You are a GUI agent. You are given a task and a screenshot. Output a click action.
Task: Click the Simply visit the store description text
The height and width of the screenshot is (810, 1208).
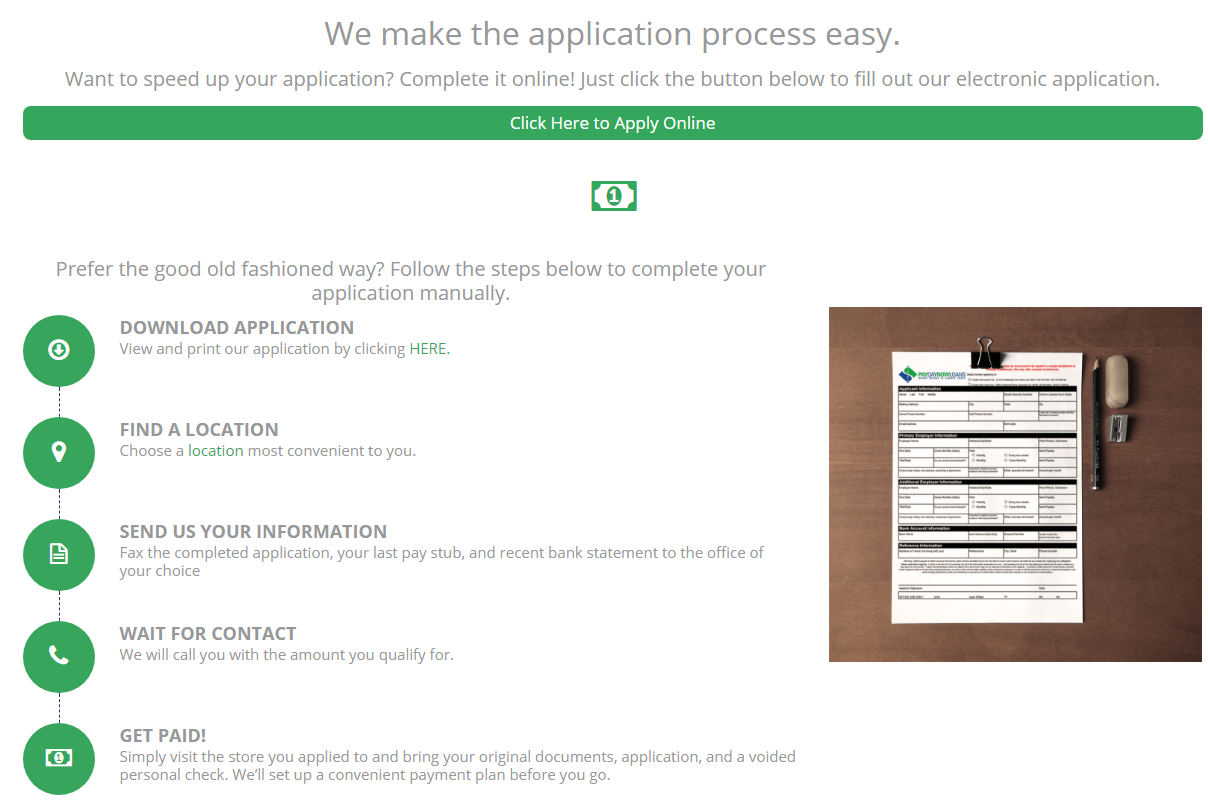coord(458,766)
